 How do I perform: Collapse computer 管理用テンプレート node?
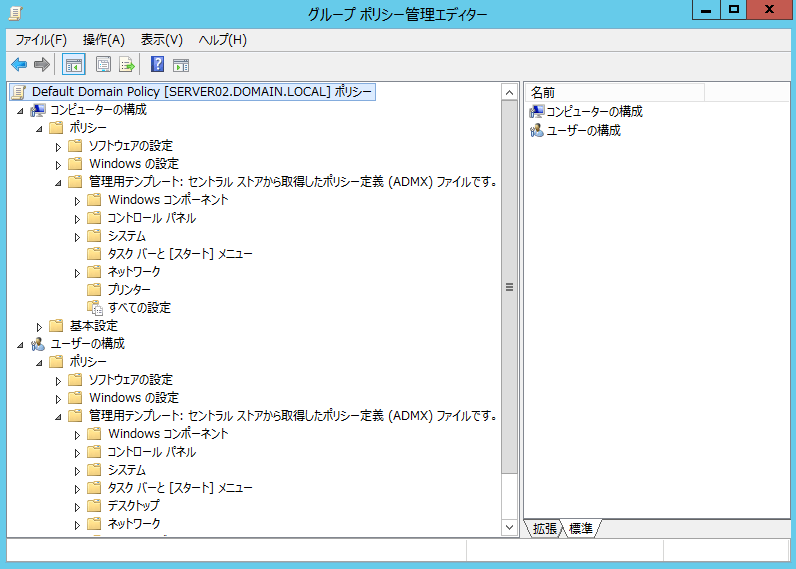click(58, 183)
